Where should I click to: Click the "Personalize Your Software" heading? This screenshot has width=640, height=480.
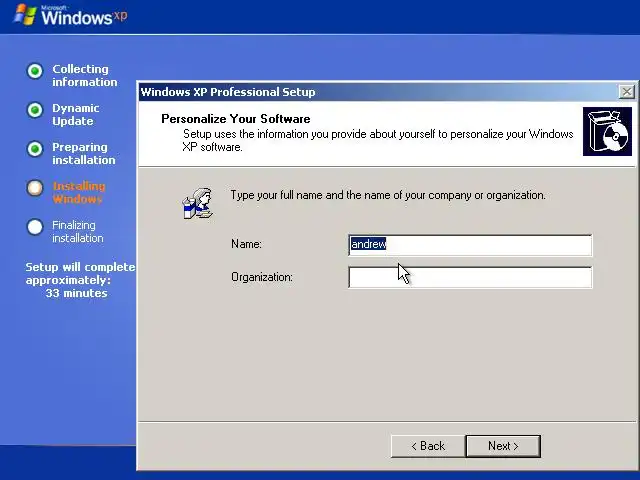(236, 119)
